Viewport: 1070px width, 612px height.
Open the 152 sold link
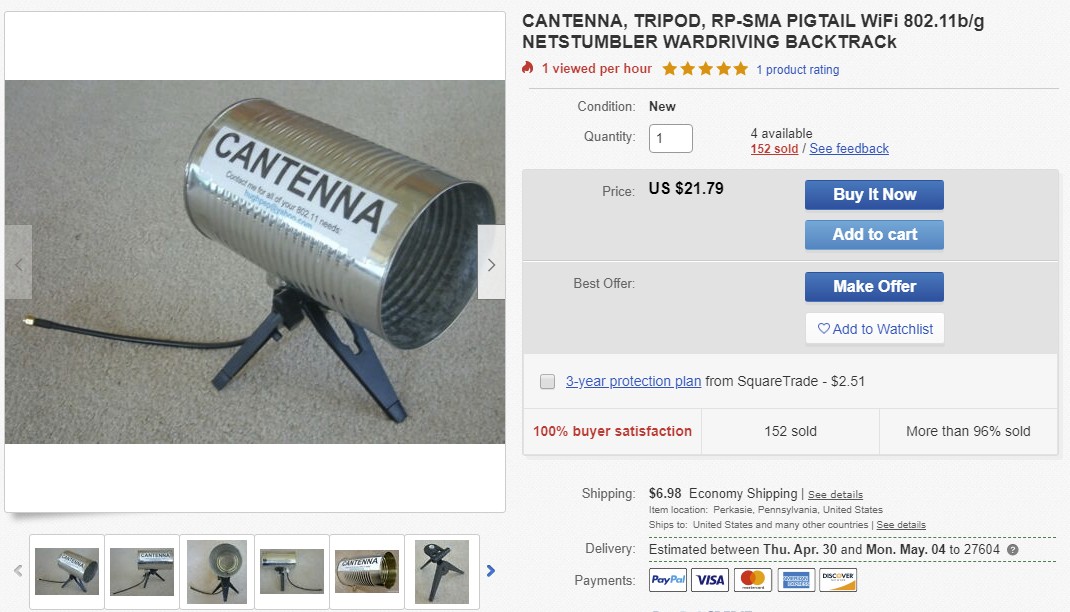click(x=774, y=149)
